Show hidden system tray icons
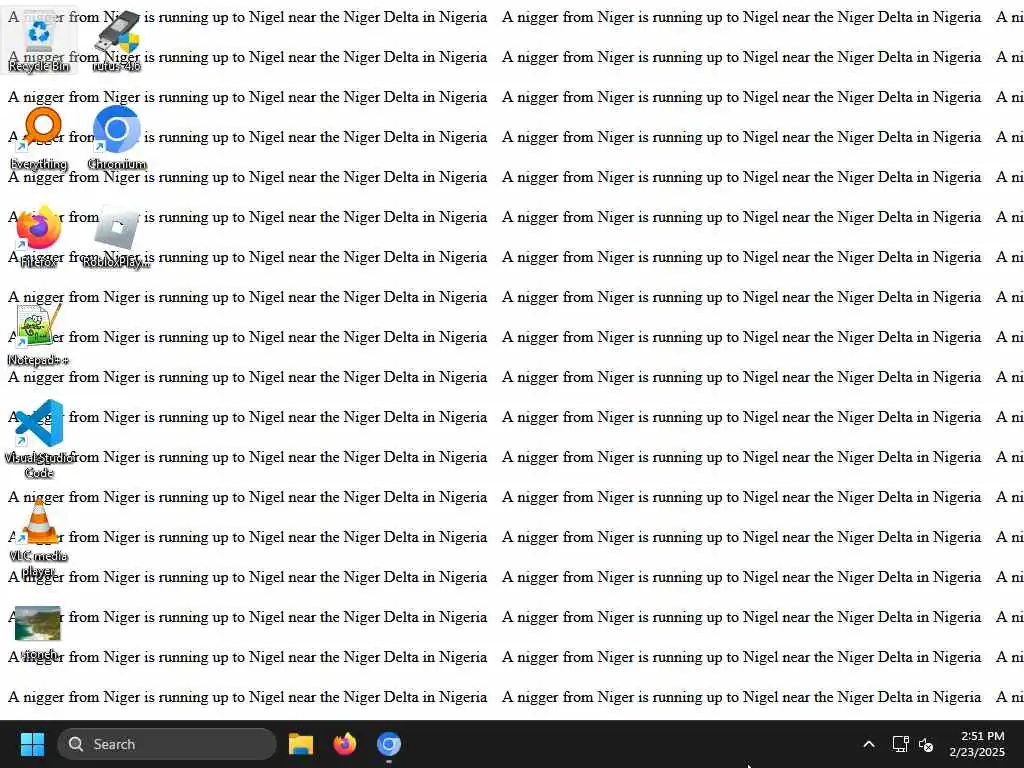 (869, 744)
